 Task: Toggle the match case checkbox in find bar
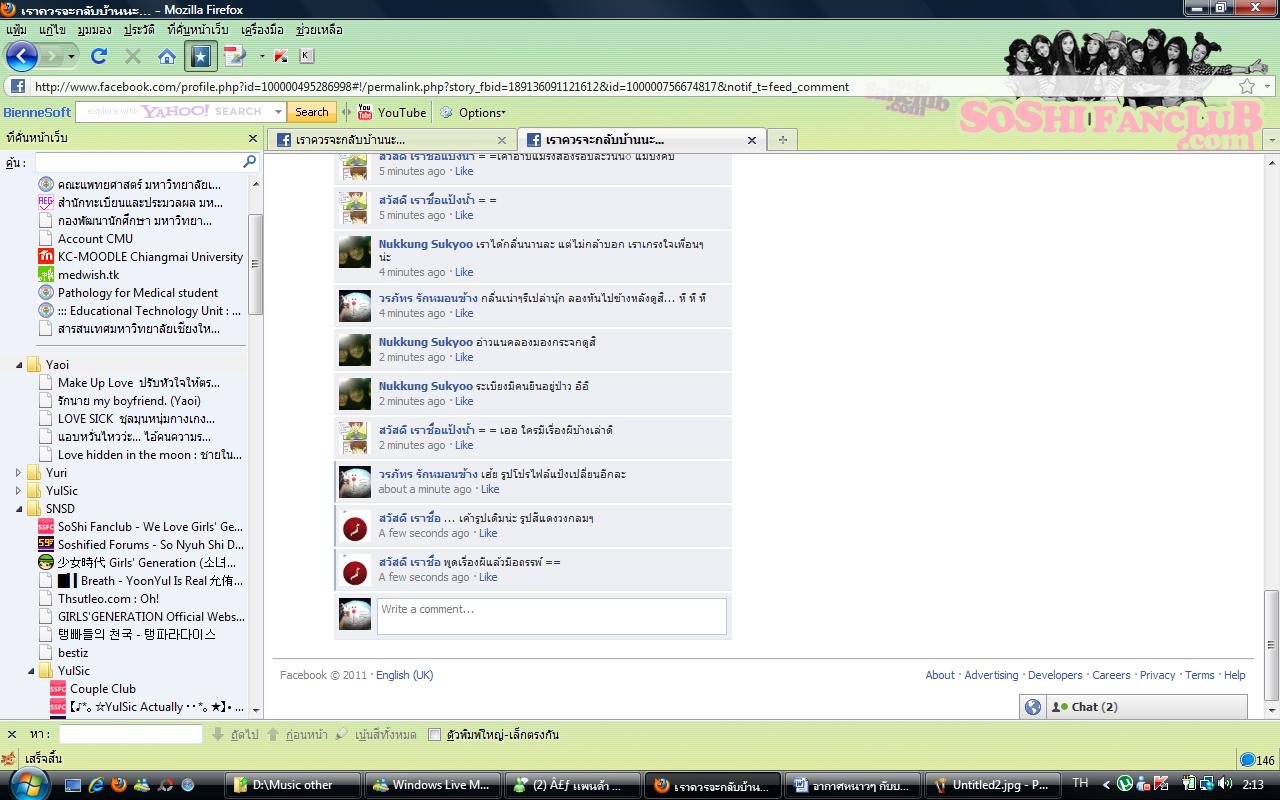pos(434,734)
